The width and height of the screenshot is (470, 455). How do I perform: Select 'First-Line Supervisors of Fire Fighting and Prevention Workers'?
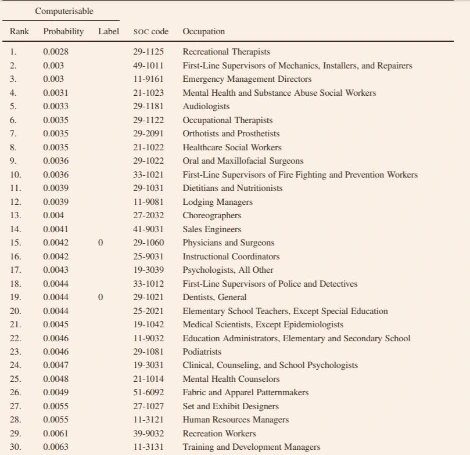(x=300, y=175)
